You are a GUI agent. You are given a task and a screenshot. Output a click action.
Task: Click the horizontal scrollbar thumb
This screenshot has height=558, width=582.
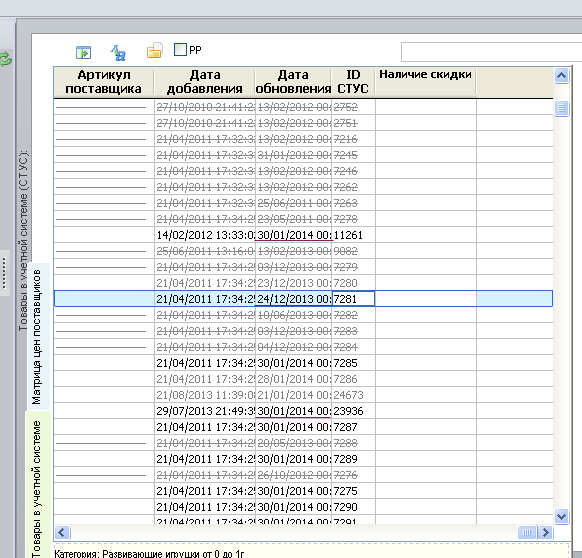[x=527, y=532]
